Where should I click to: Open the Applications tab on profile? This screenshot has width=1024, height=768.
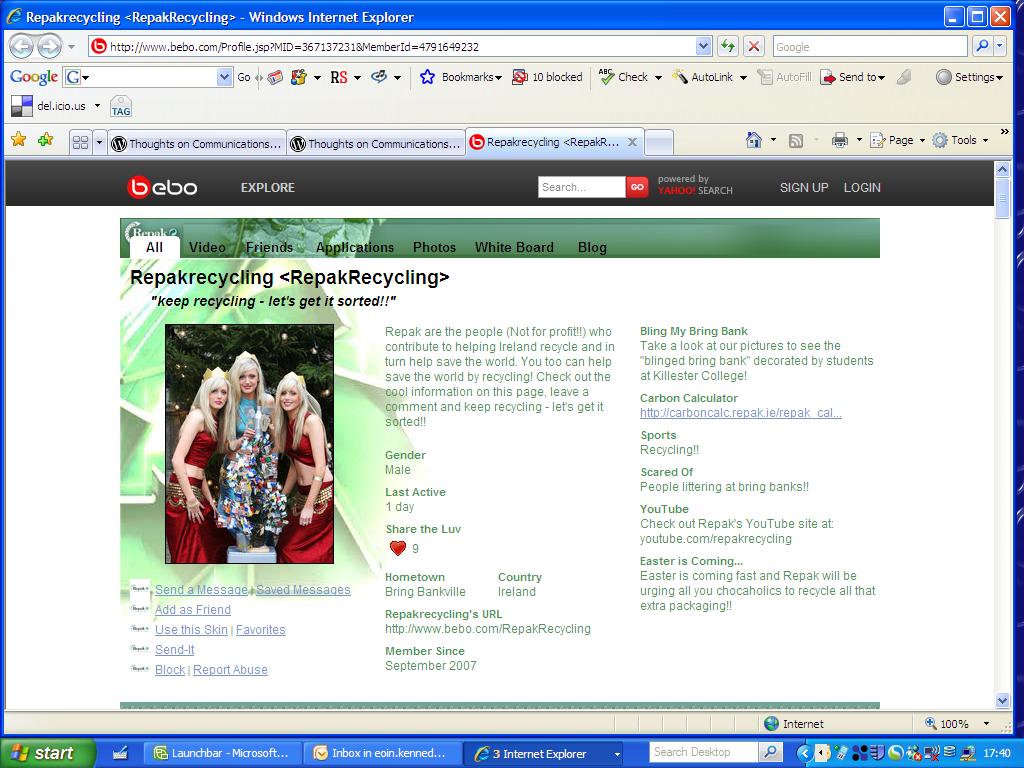355,248
